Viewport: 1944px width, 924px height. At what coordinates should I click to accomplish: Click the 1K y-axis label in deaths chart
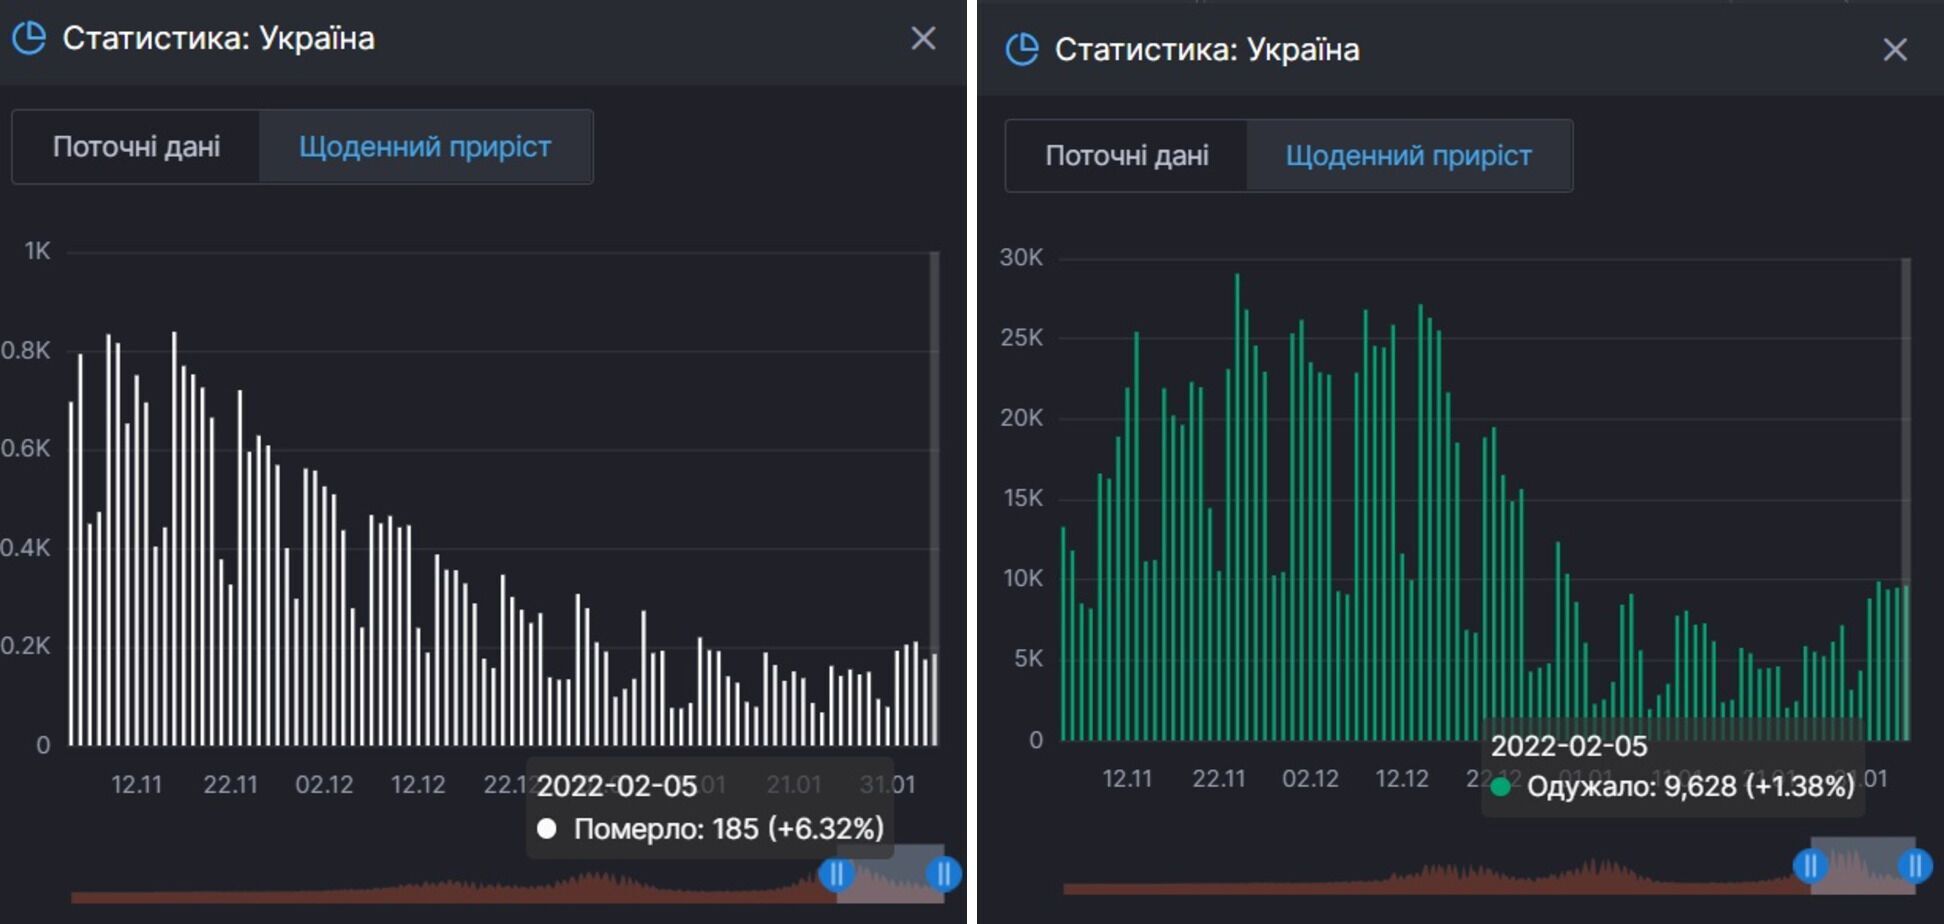(37, 252)
